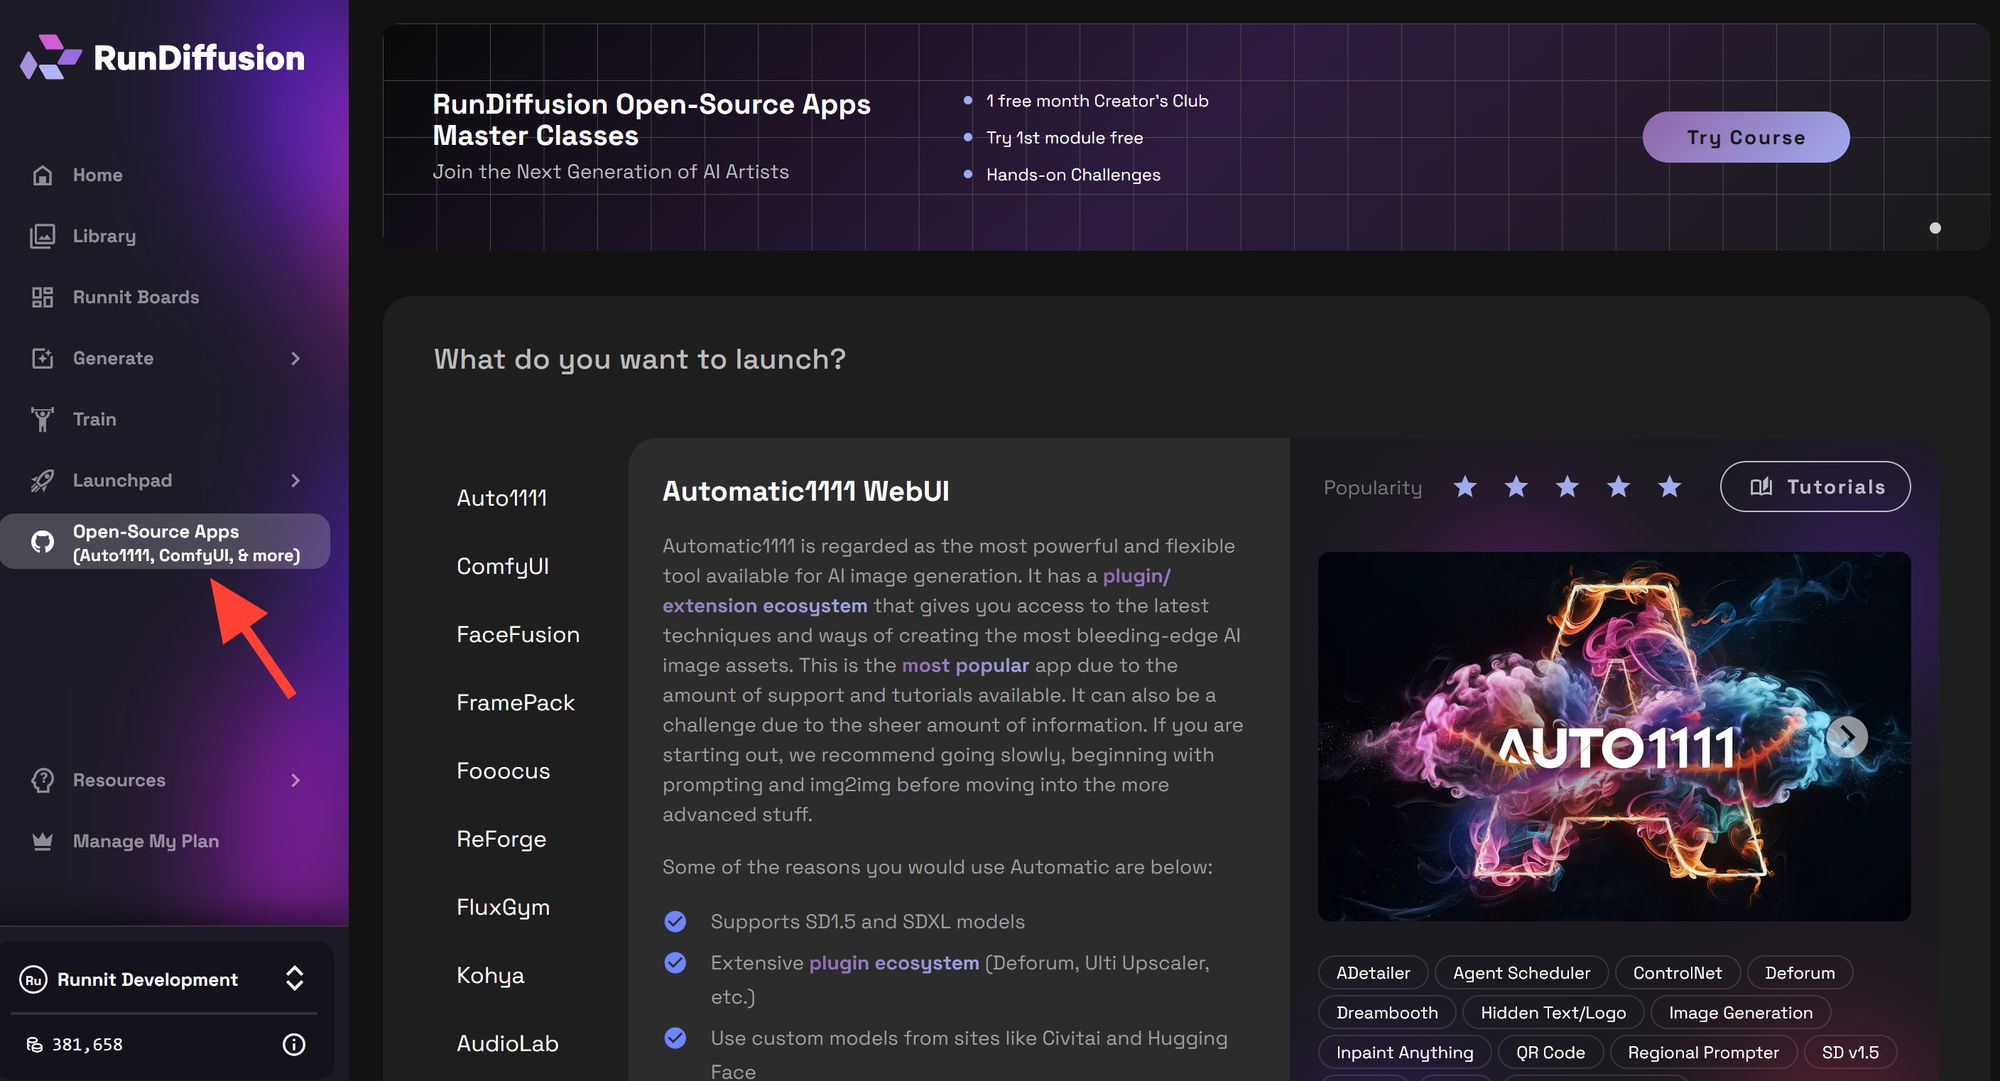
Task: Open the Tutorials button
Action: [x=1814, y=487]
